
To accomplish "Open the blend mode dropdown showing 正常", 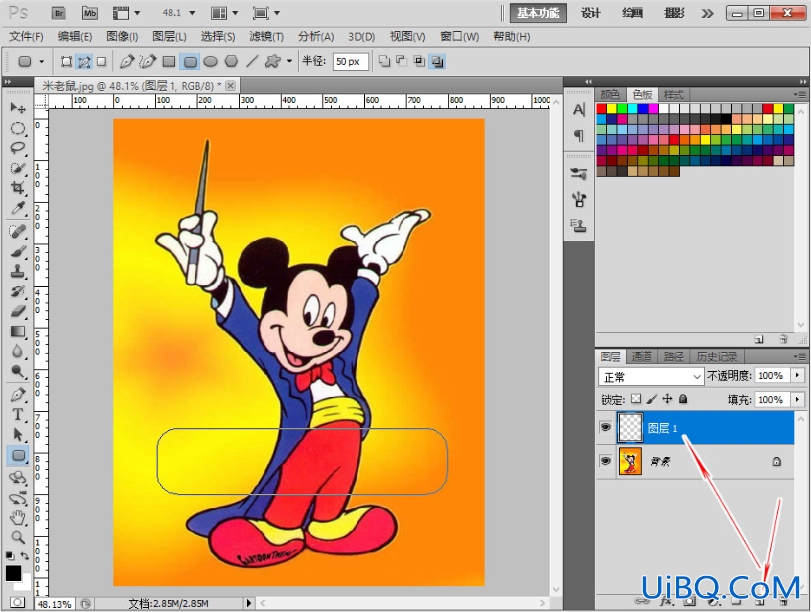I will tap(651, 377).
